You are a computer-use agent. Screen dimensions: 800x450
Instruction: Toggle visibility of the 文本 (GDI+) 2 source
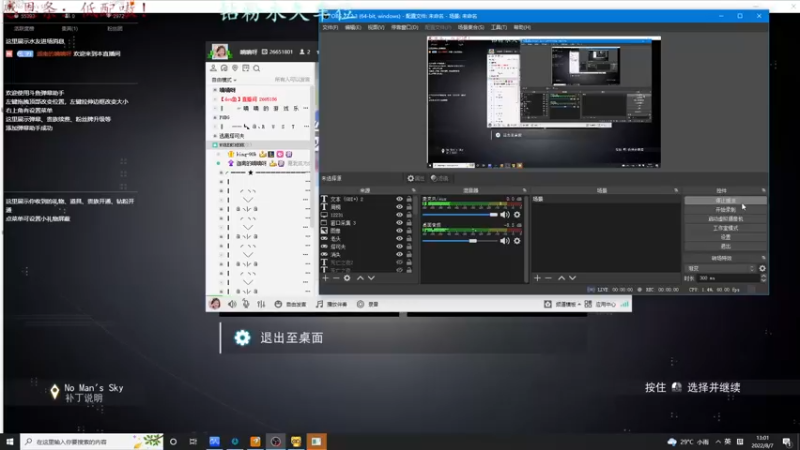[x=399, y=199]
